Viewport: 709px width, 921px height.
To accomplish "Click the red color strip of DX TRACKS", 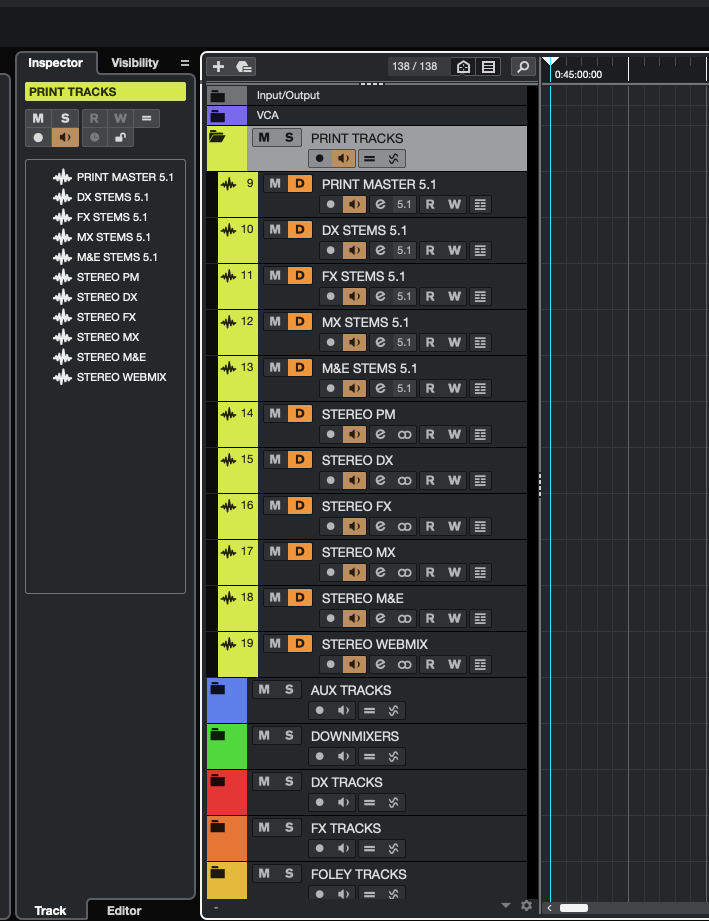I will (227, 793).
